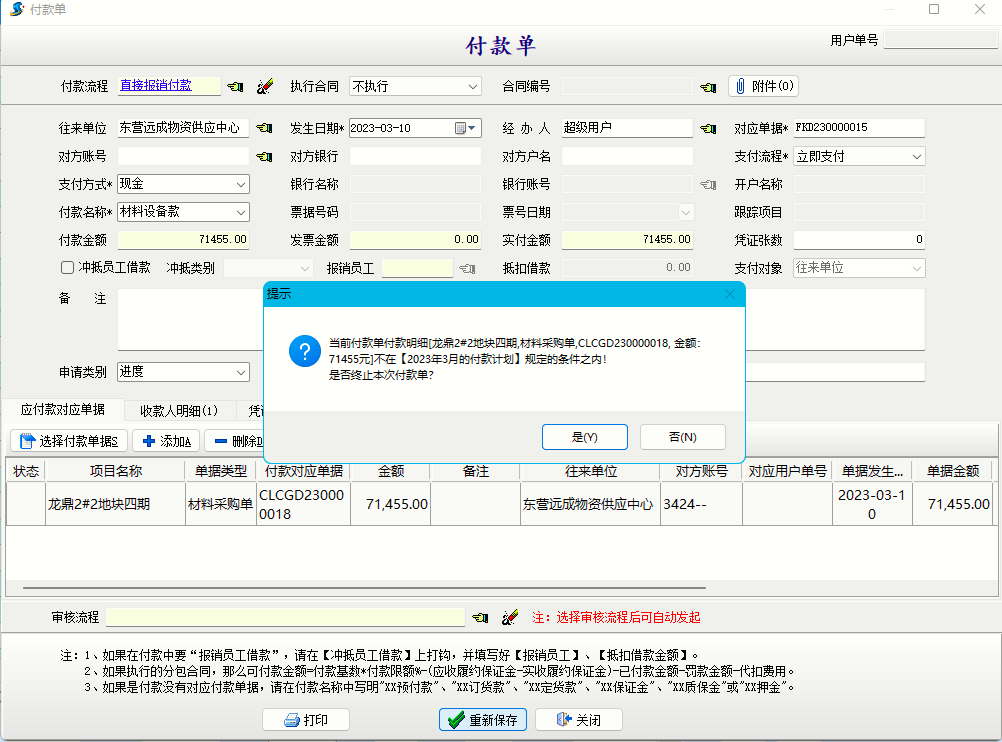Open the 直接报销付款 link

(155, 86)
